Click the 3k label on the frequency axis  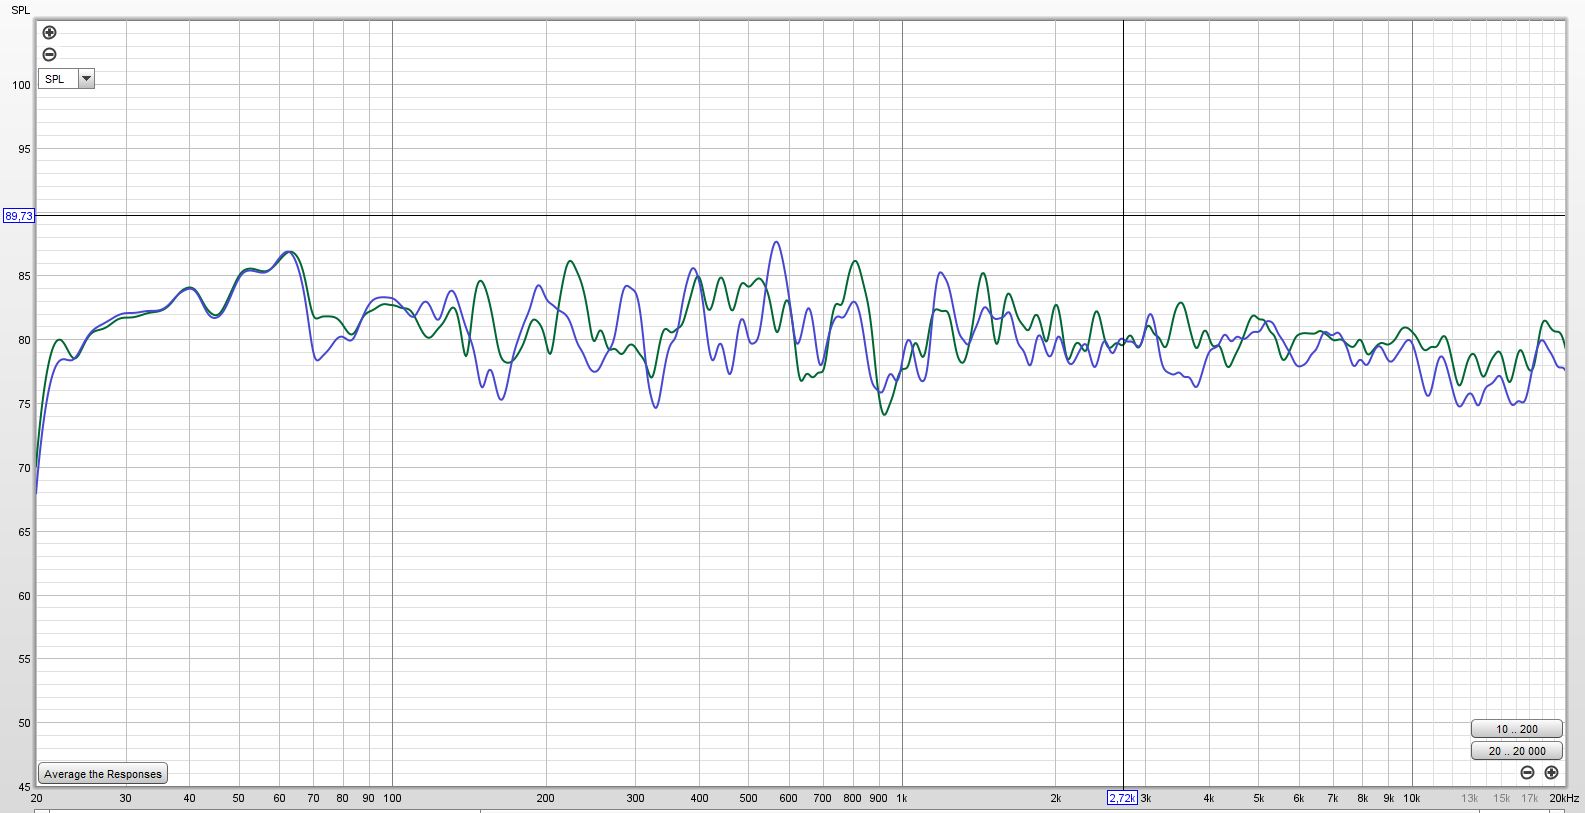click(x=1146, y=798)
